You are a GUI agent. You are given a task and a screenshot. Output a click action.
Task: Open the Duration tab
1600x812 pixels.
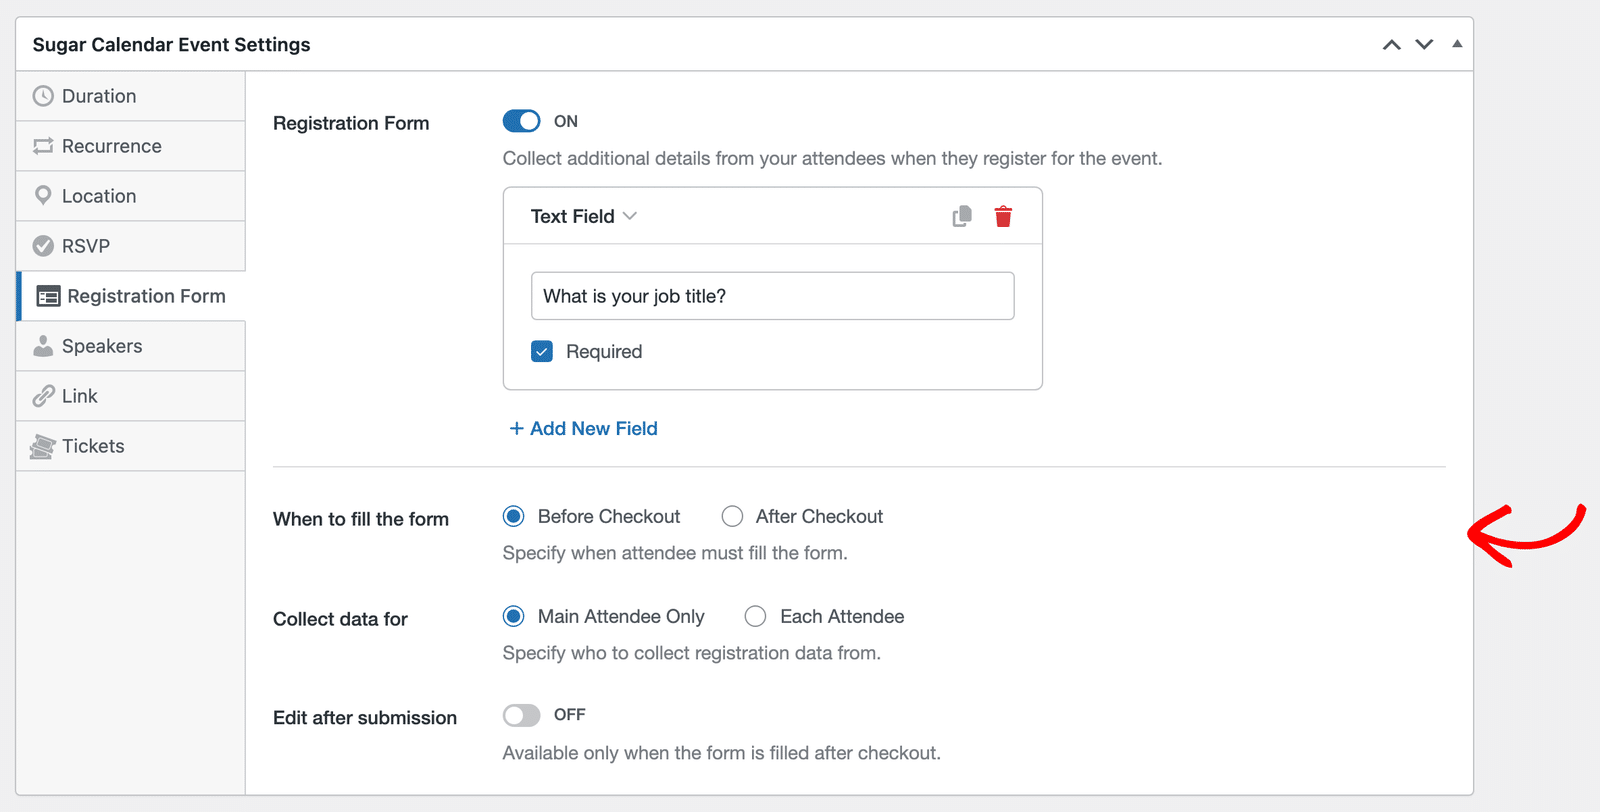click(x=131, y=96)
